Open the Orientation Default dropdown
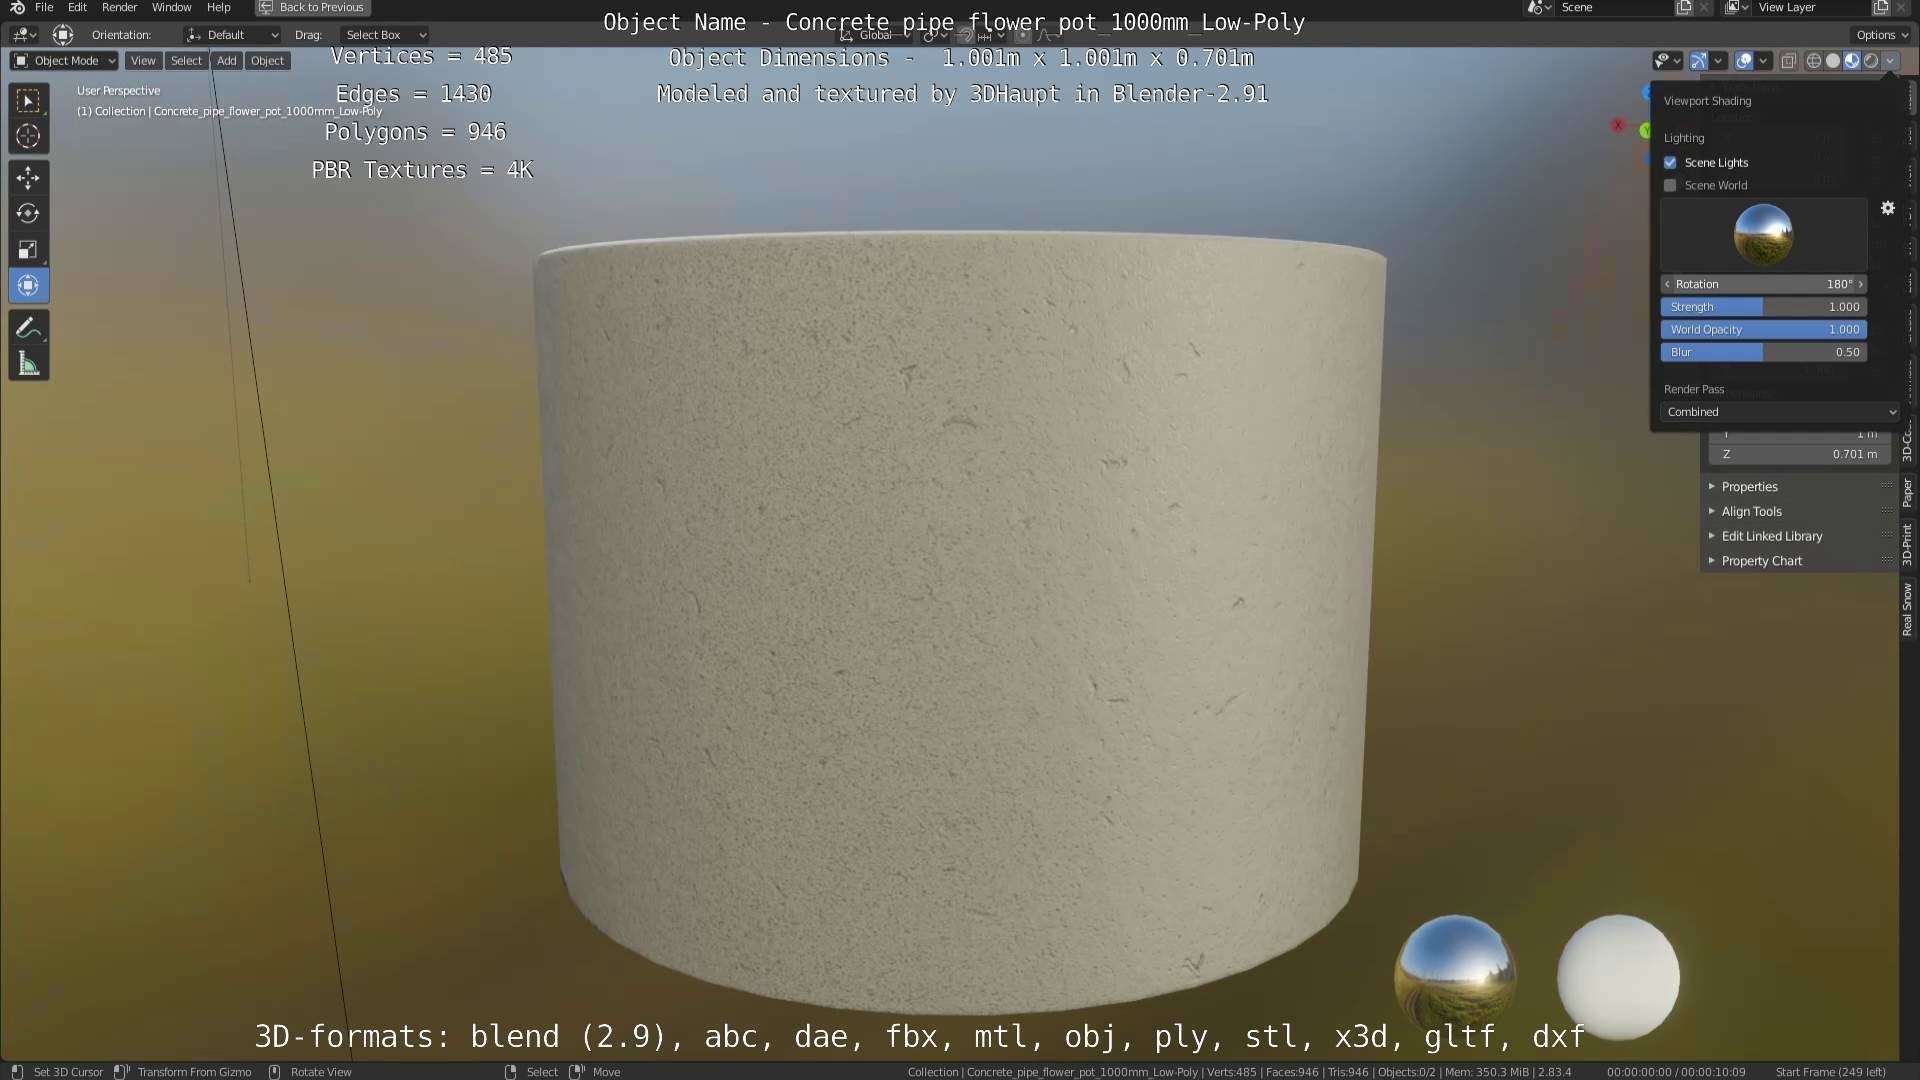 [x=232, y=35]
